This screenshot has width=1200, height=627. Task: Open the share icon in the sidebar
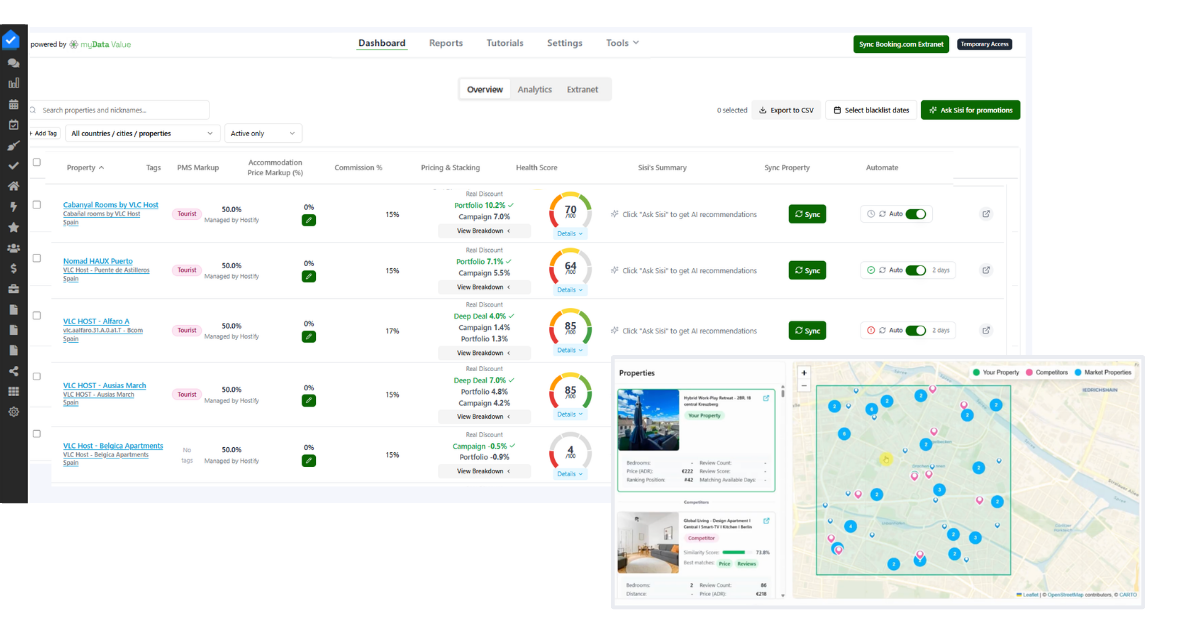12,371
